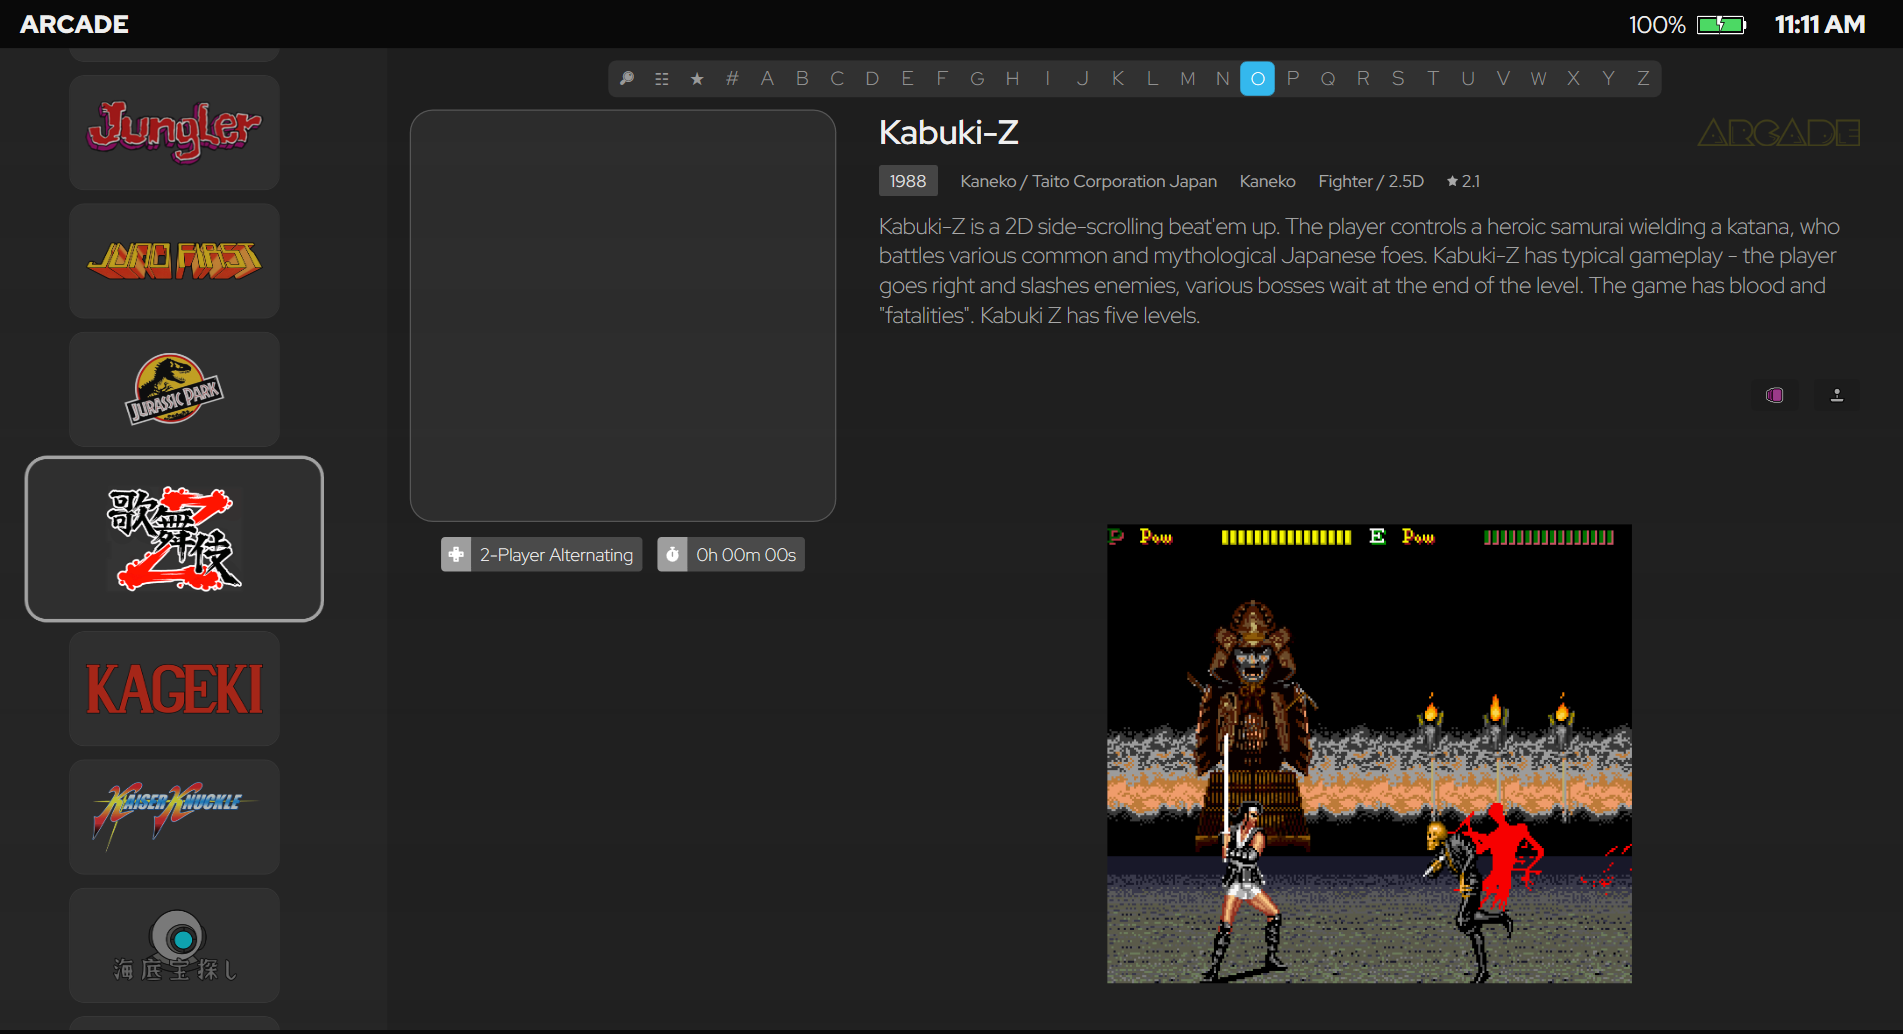Click the 1988 release year tag

tap(908, 181)
